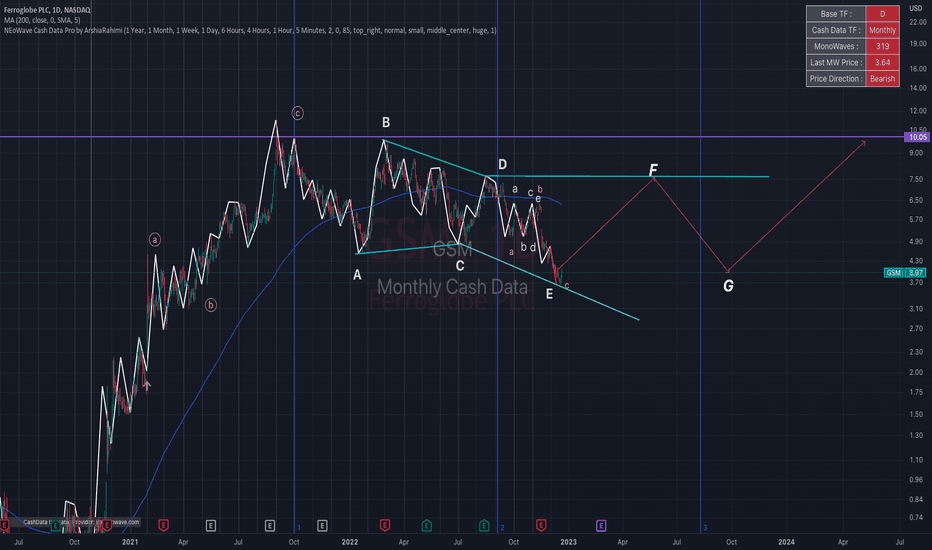Select the small 'e' sub-wave label
Screen dimensions: 932x550
click(x=538, y=199)
